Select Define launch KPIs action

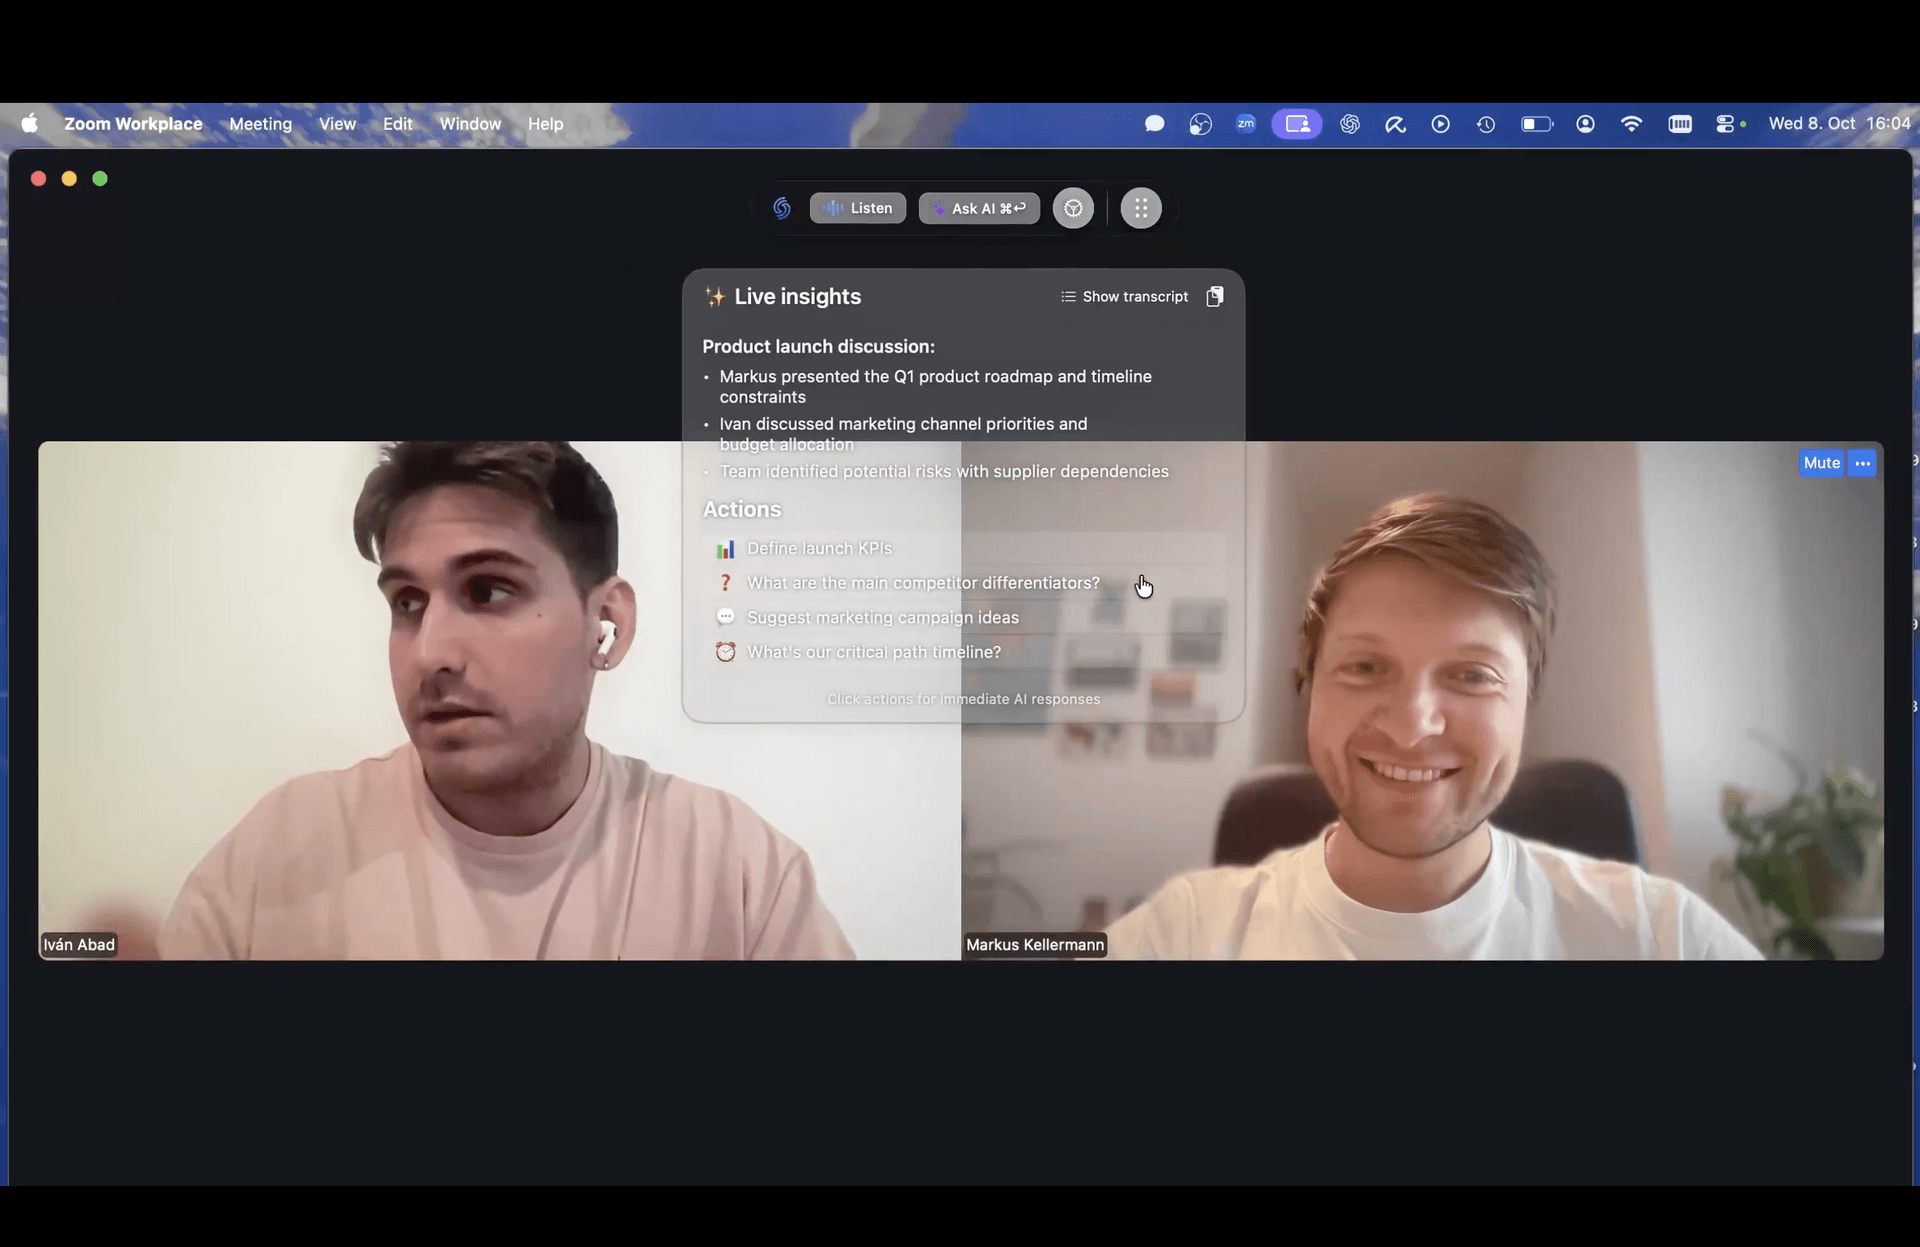click(819, 548)
